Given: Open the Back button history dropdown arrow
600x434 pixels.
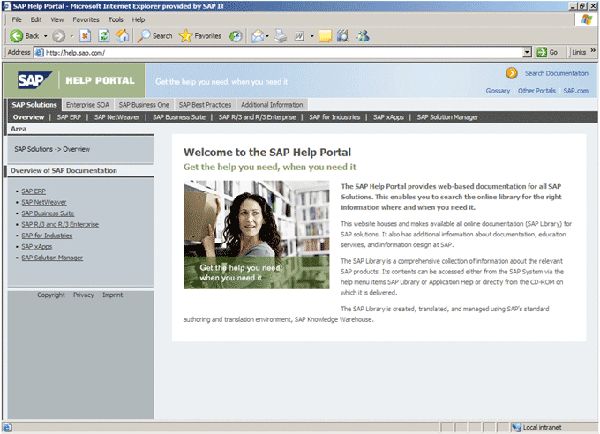Looking at the screenshot, I should tap(46, 35).
